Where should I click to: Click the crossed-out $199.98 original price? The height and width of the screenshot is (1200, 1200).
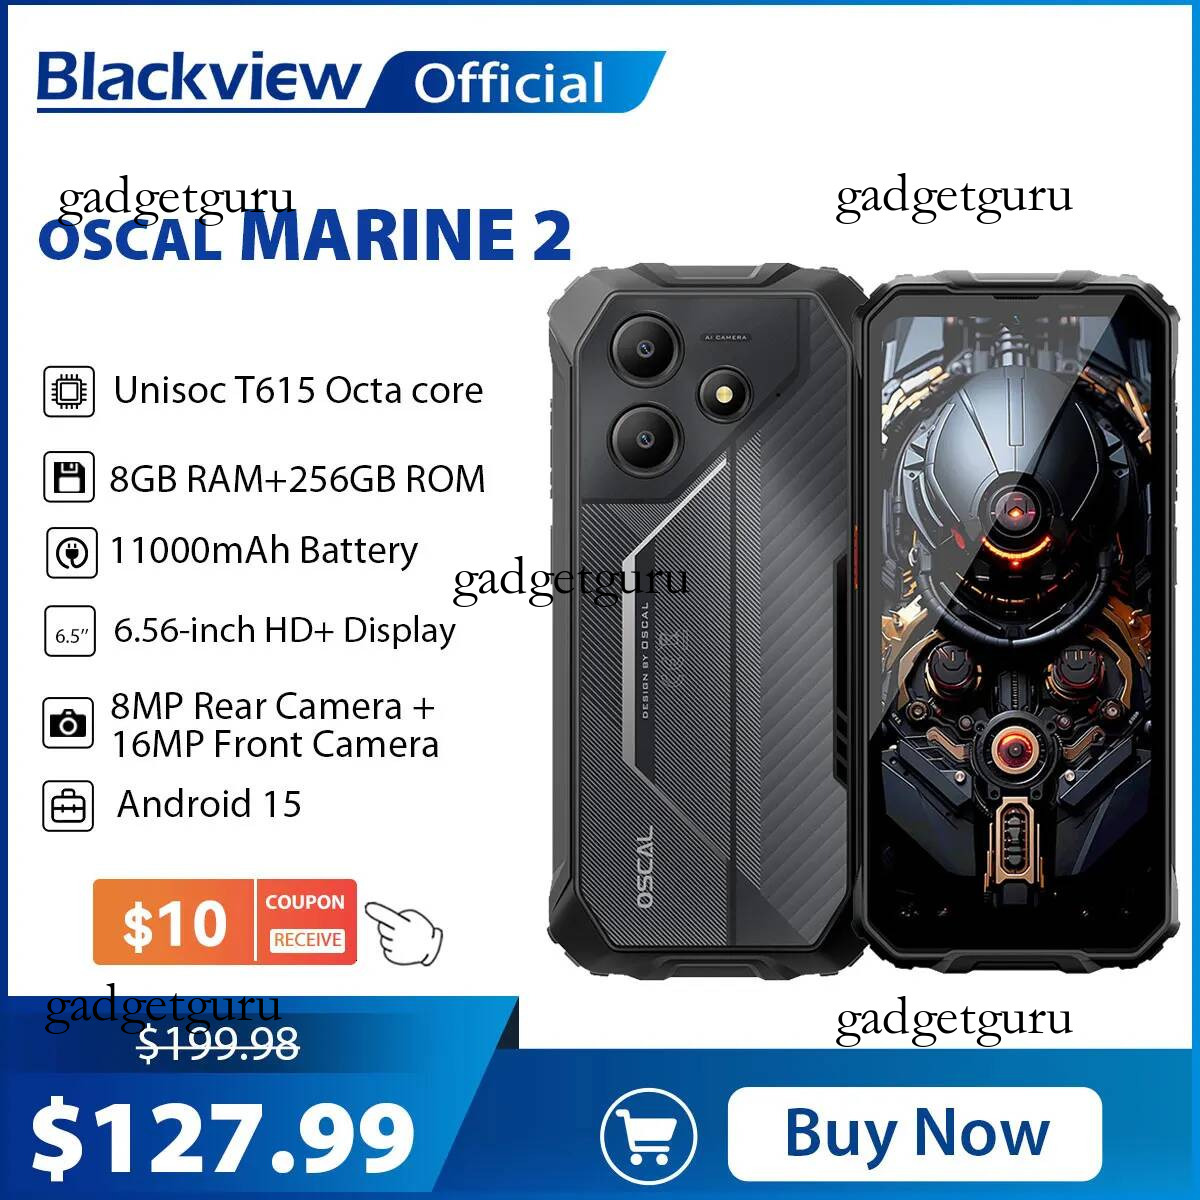coord(218,1045)
